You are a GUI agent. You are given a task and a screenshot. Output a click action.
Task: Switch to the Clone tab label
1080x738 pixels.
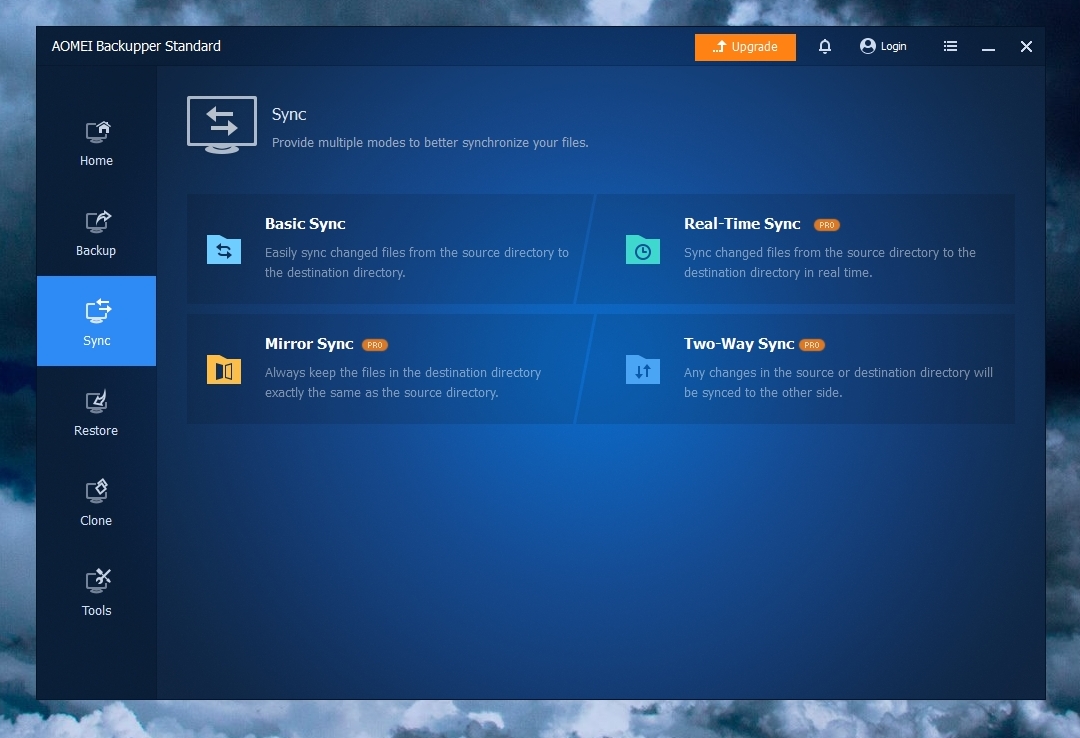pyautogui.click(x=96, y=520)
